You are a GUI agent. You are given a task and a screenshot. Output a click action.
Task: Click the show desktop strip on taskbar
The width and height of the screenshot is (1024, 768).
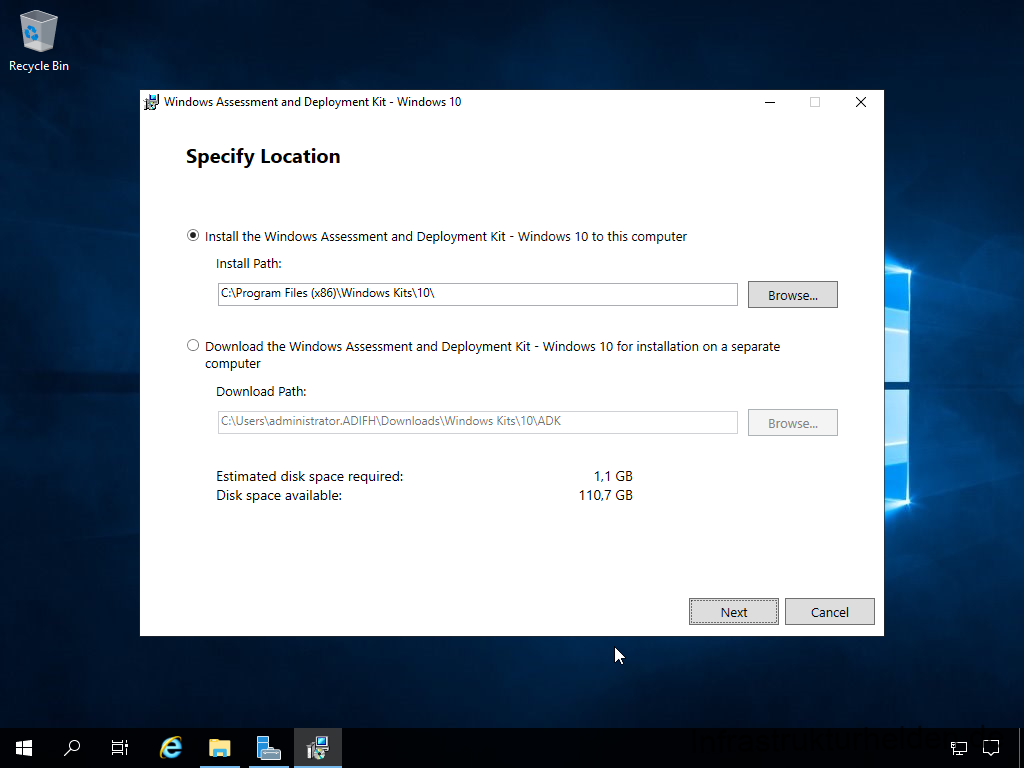click(x=1021, y=748)
